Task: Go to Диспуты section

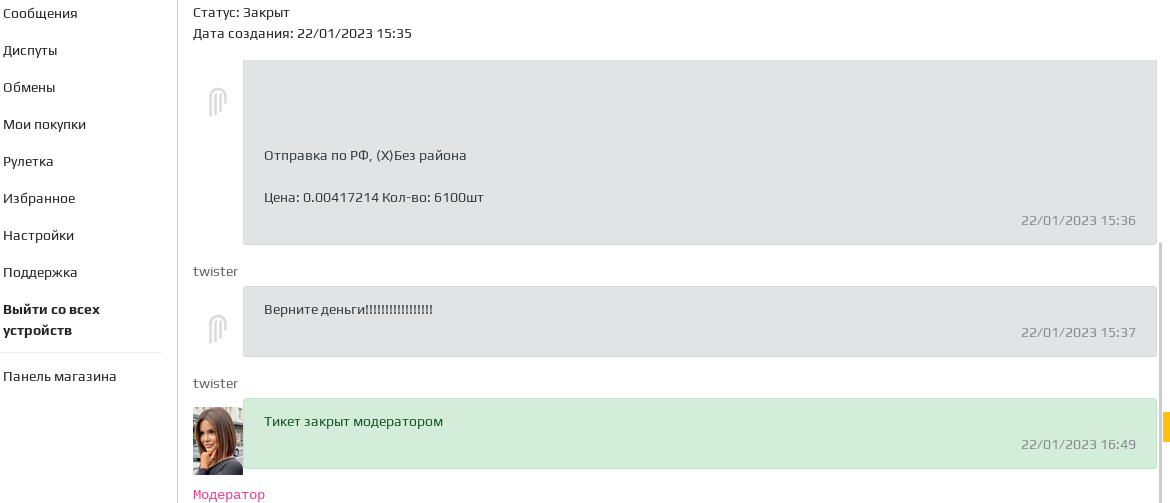Action: pyautogui.click(x=30, y=51)
